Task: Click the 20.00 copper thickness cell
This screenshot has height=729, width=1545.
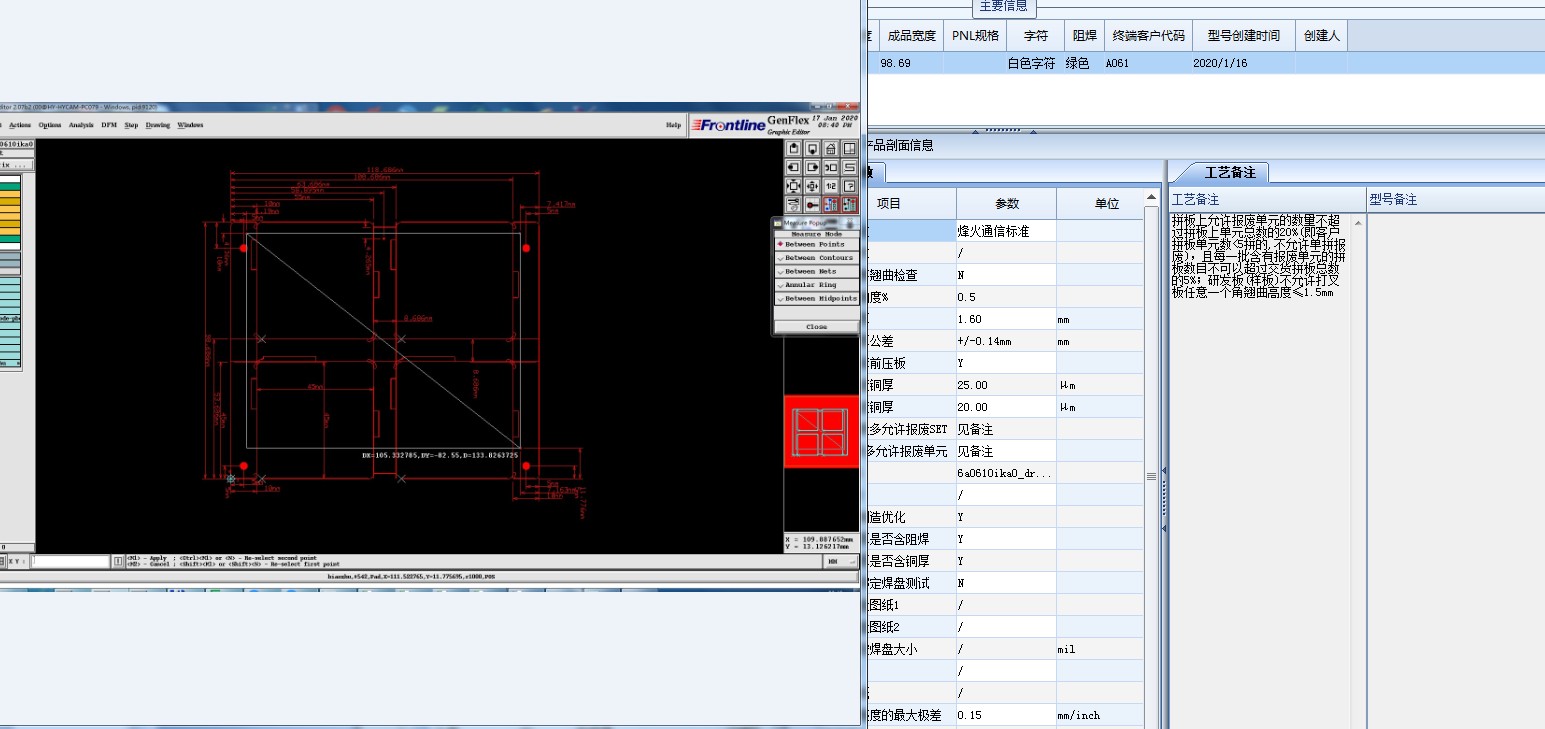Action: (1006, 407)
